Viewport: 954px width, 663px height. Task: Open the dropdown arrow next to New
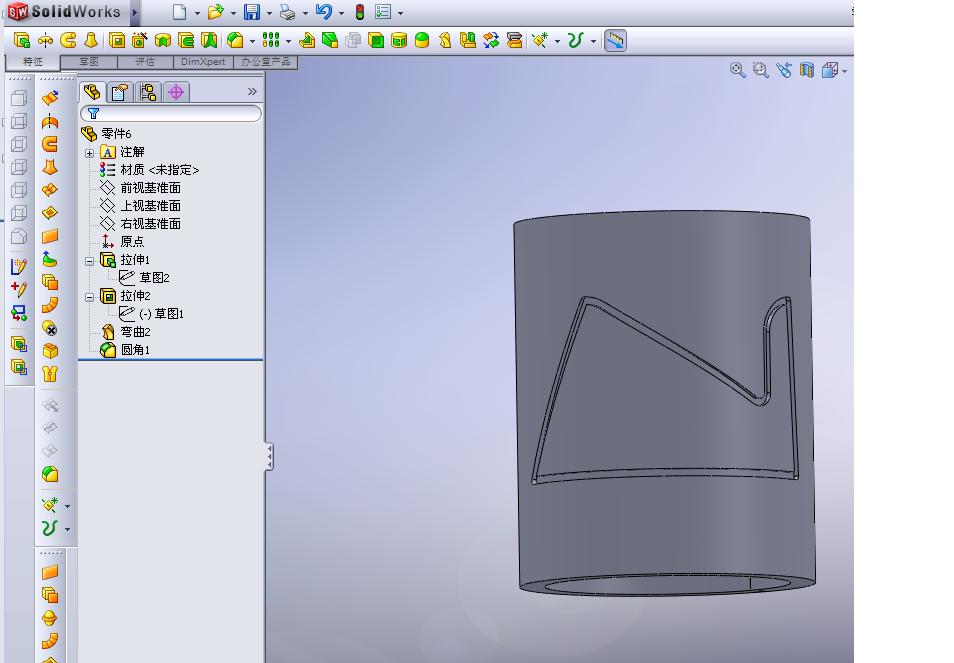[x=197, y=13]
